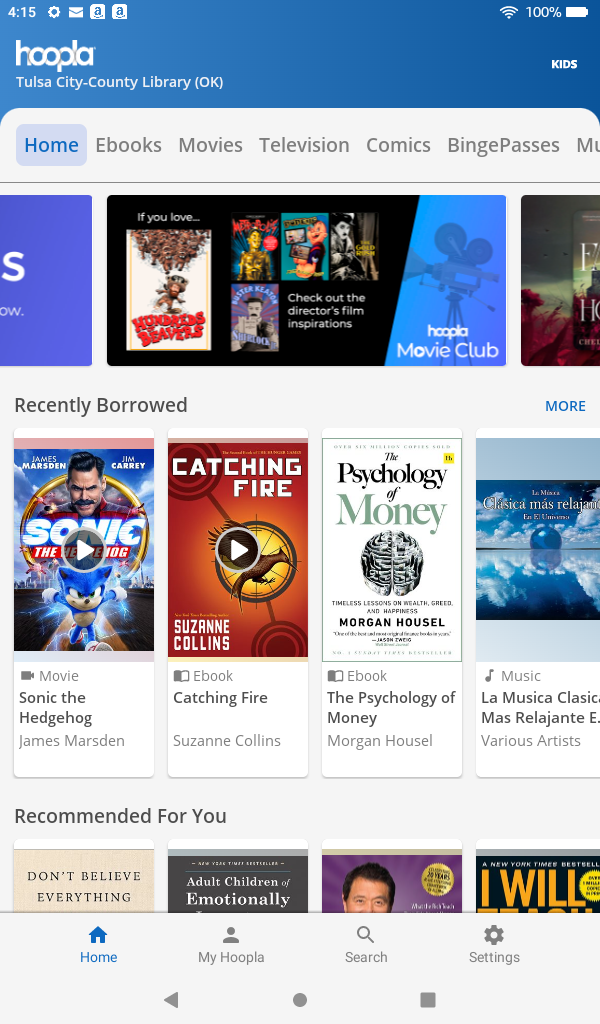
Task: Open the BingePasses tab
Action: 503,145
